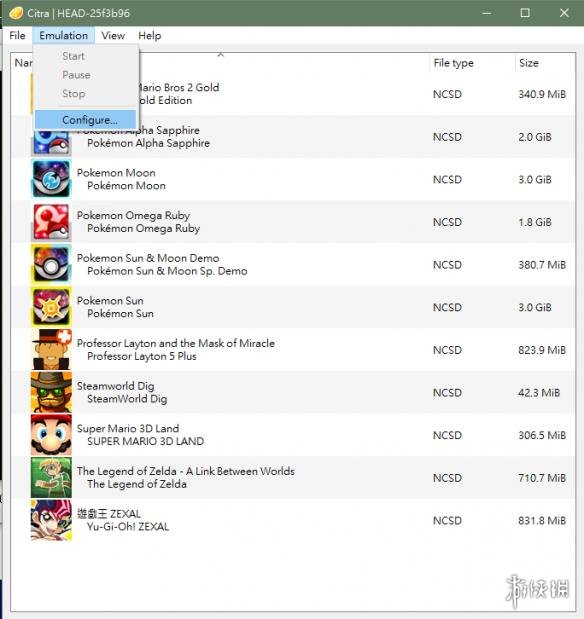Image resolution: width=584 pixels, height=619 pixels.
Task: Click the Professor Layton game icon
Action: (x=51, y=349)
